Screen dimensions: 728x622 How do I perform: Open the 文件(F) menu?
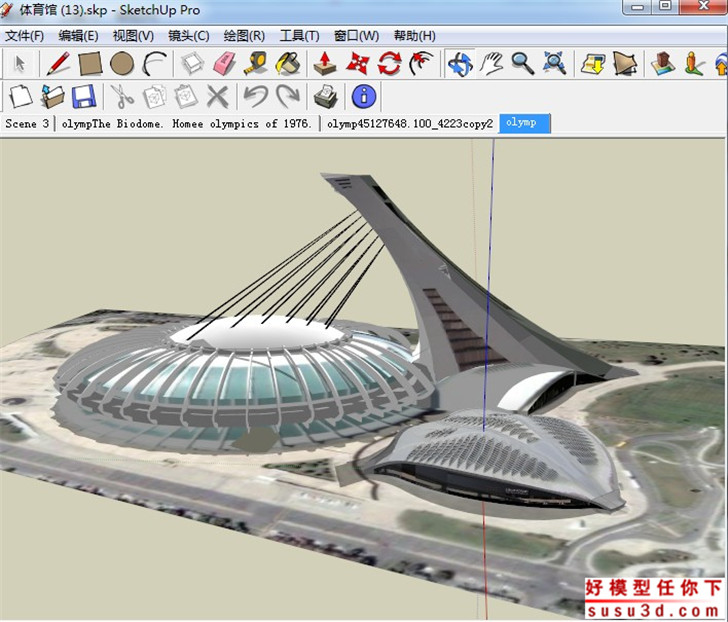click(24, 36)
